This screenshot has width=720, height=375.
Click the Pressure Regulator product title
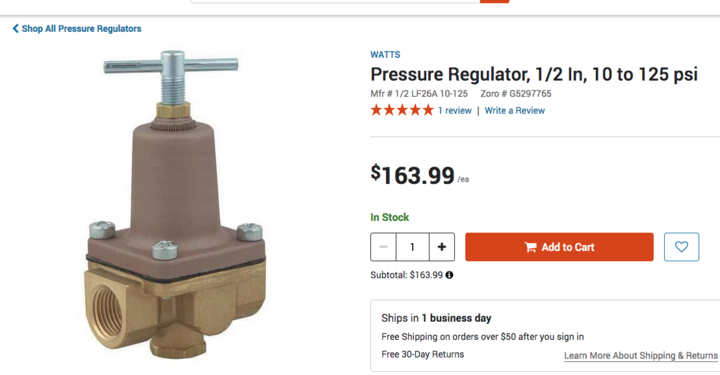(534, 74)
